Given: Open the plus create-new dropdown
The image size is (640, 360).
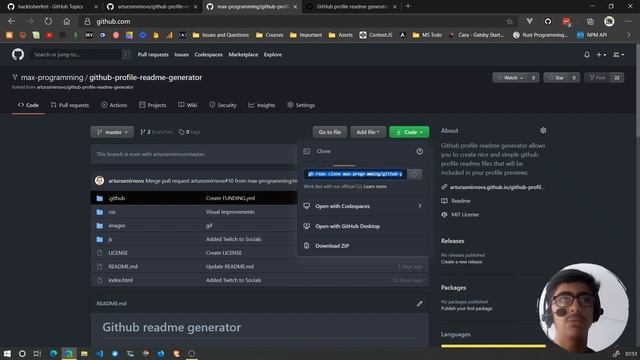Looking at the screenshot, I should (601, 55).
